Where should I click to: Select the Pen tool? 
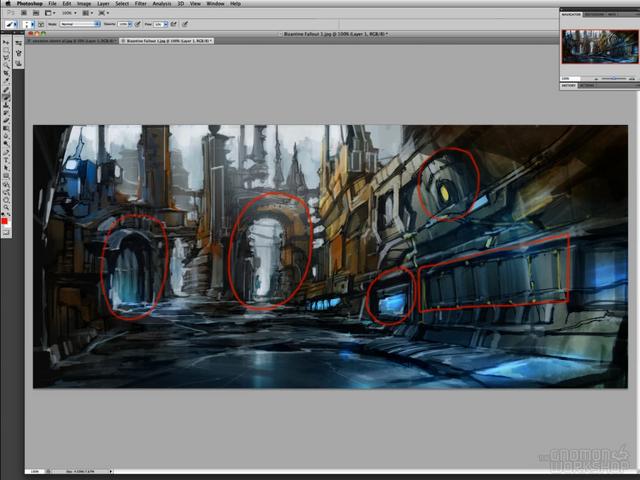pyautogui.click(x=6, y=152)
